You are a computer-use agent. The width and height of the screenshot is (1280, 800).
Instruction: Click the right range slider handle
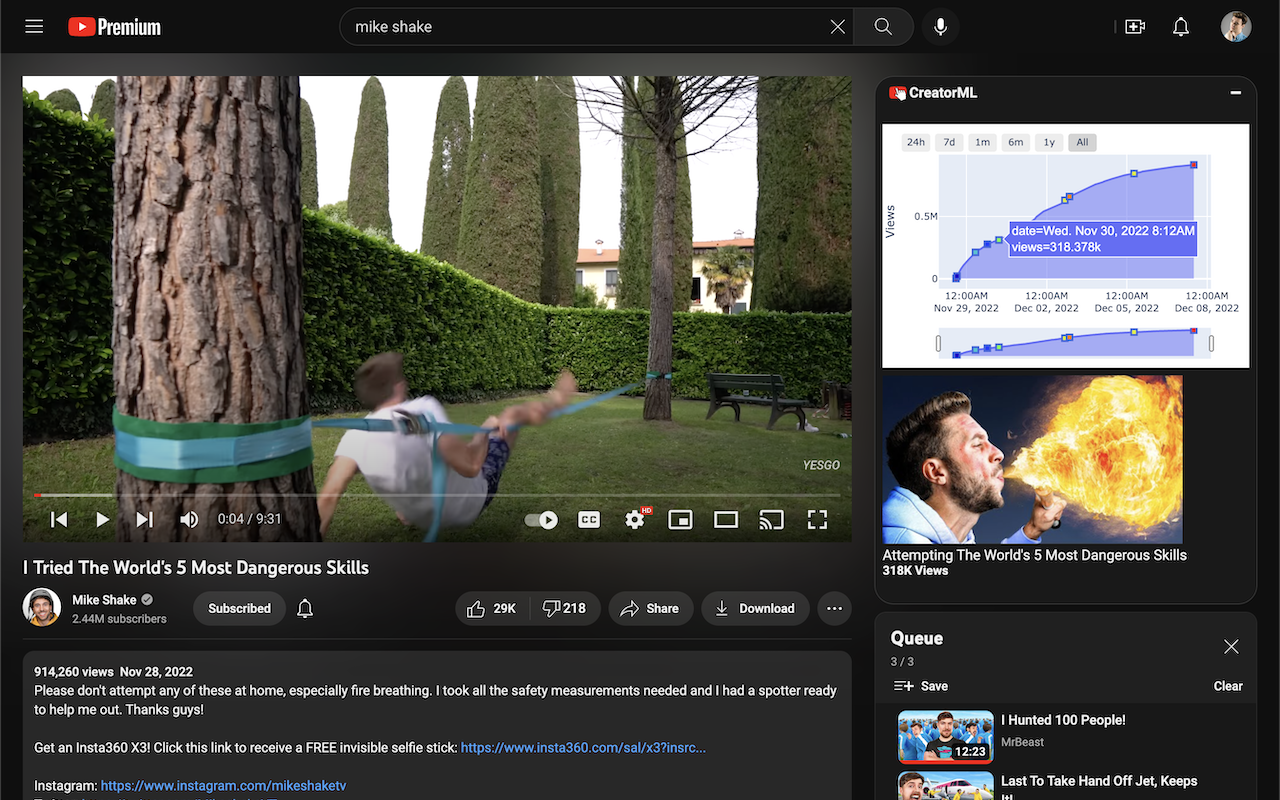tap(1211, 344)
